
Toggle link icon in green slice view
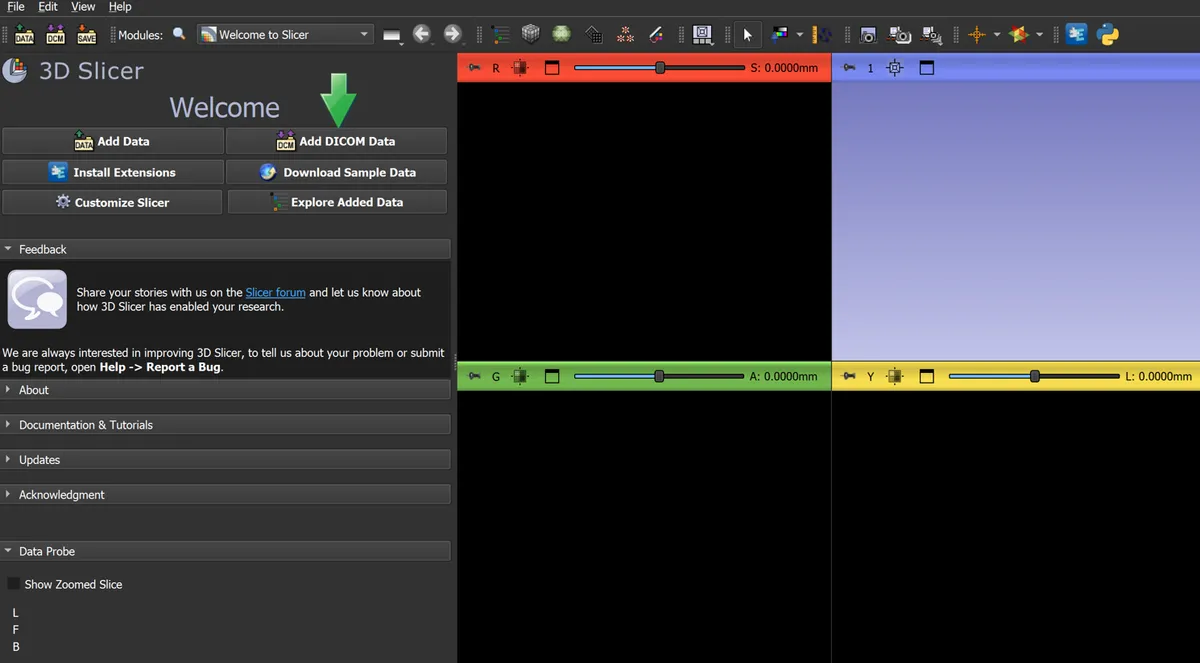click(519, 376)
